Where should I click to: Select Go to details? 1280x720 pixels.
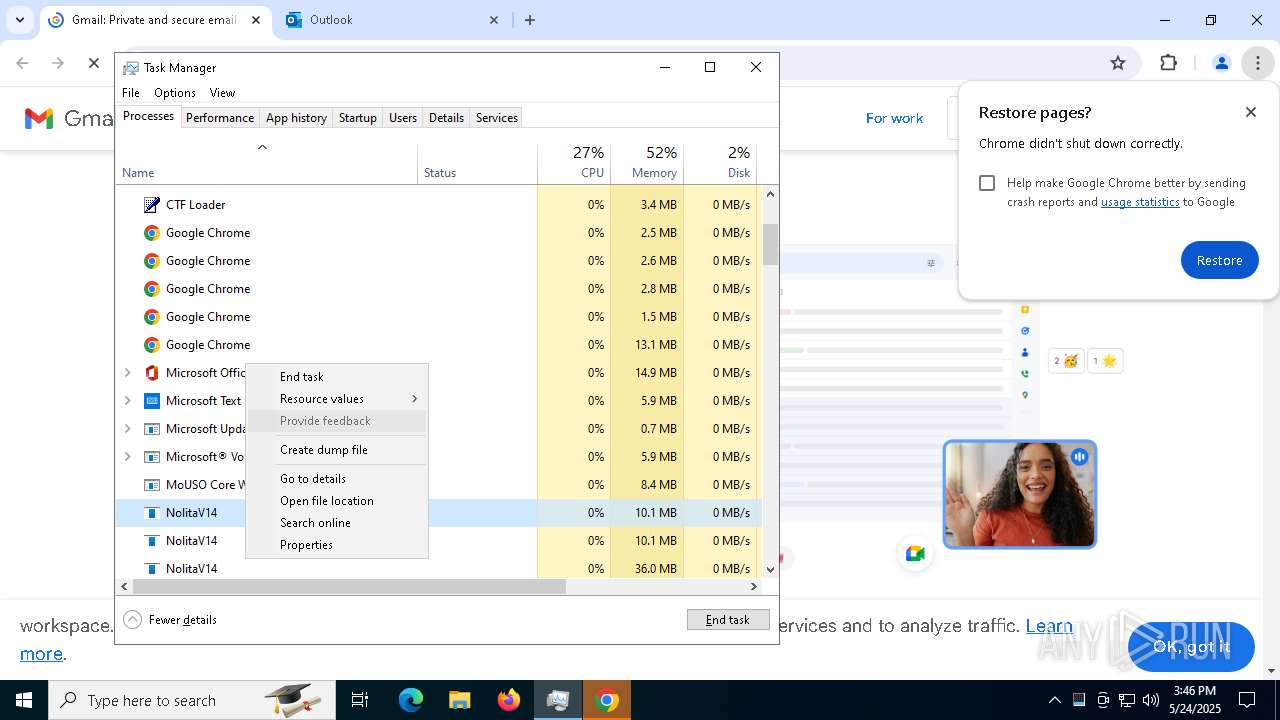coord(337,479)
